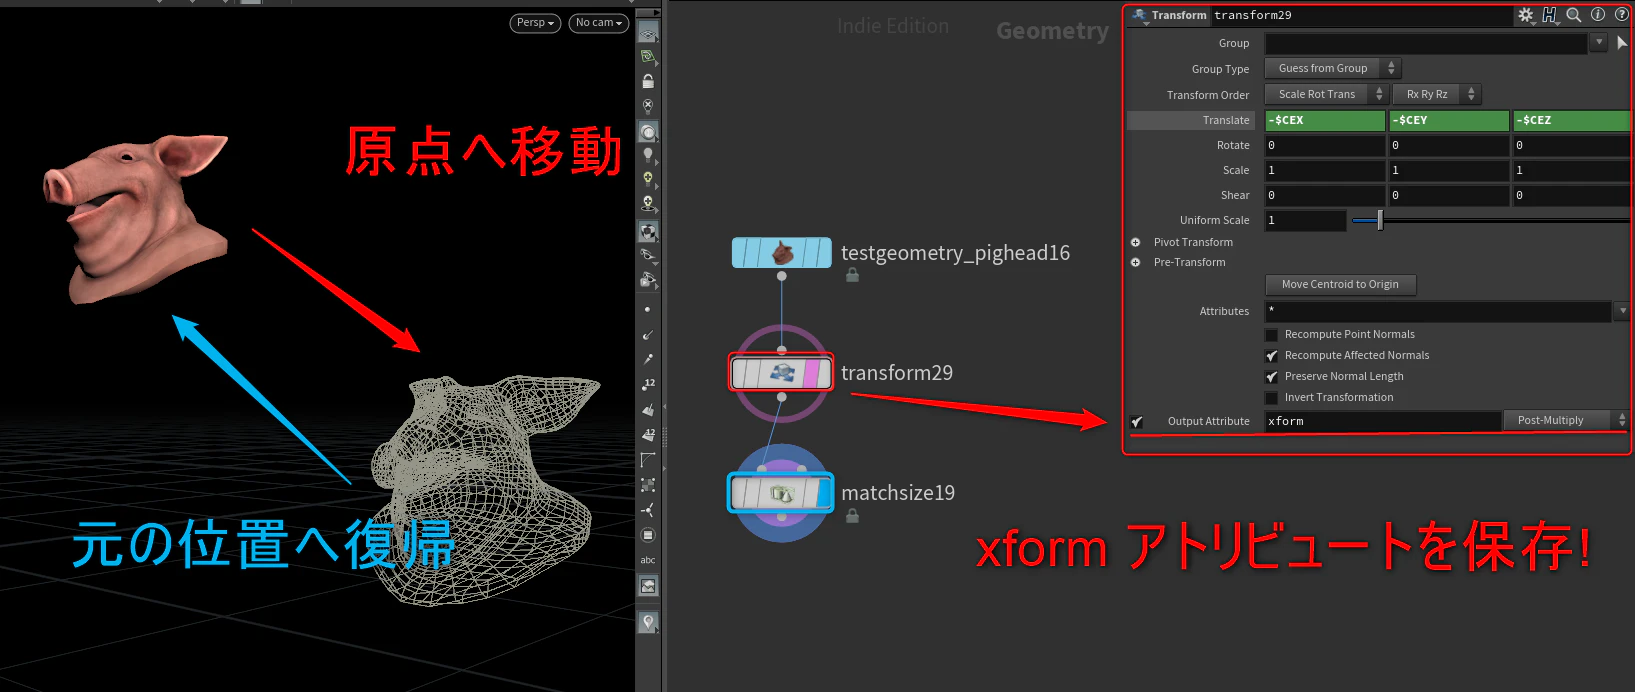Click the matchsize19 node label

[898, 493]
